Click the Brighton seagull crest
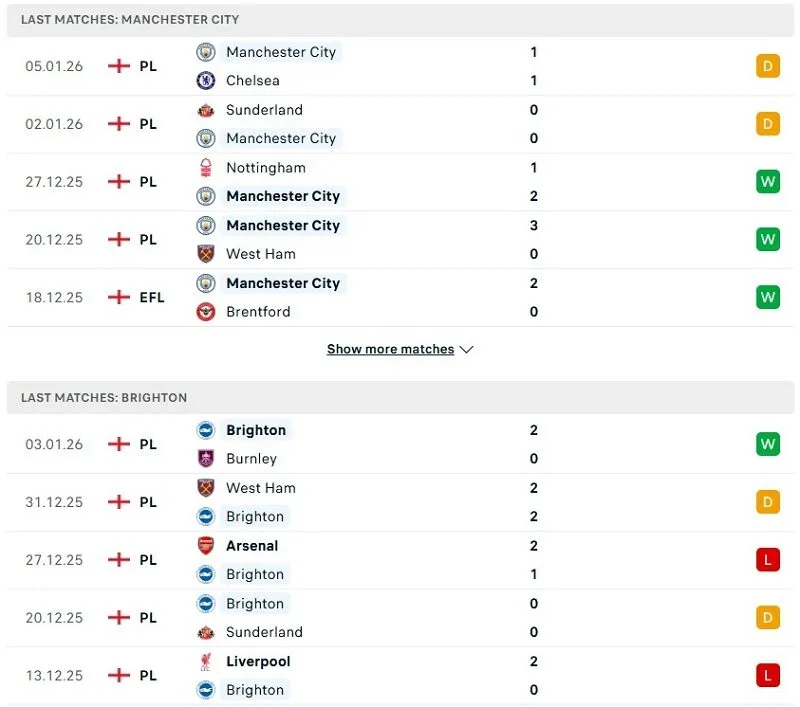 [206, 430]
